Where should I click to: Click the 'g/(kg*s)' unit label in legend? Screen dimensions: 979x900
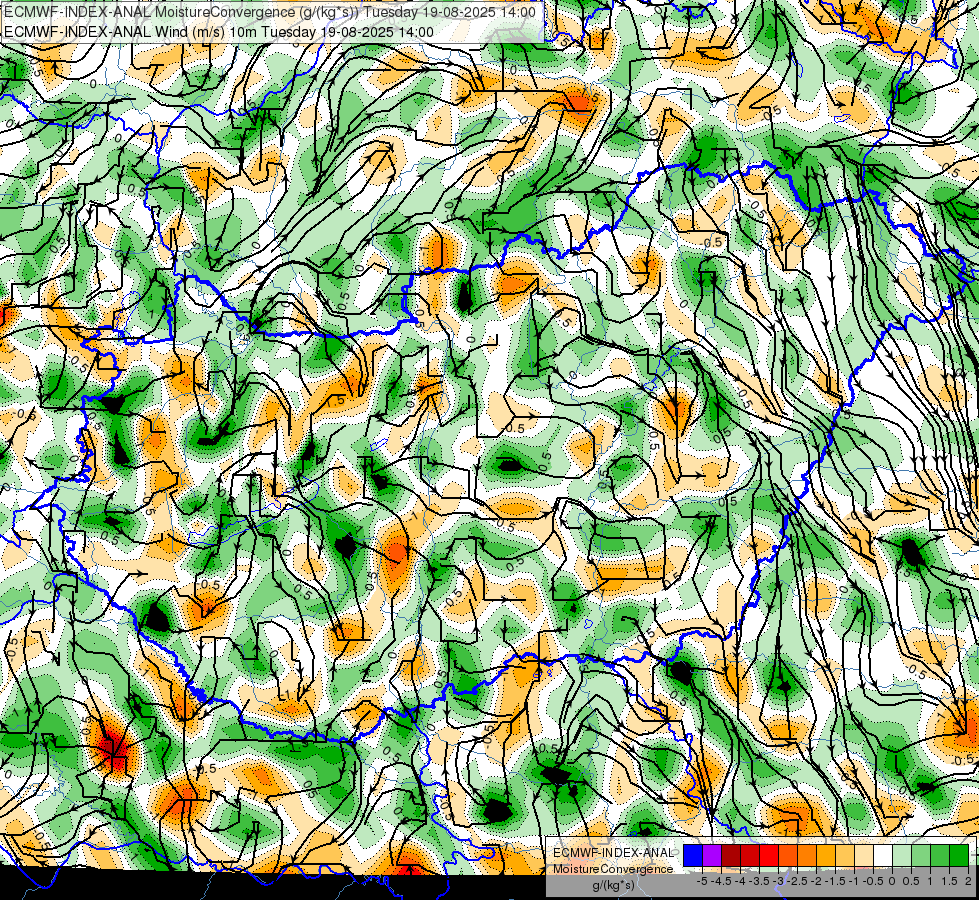(614, 885)
